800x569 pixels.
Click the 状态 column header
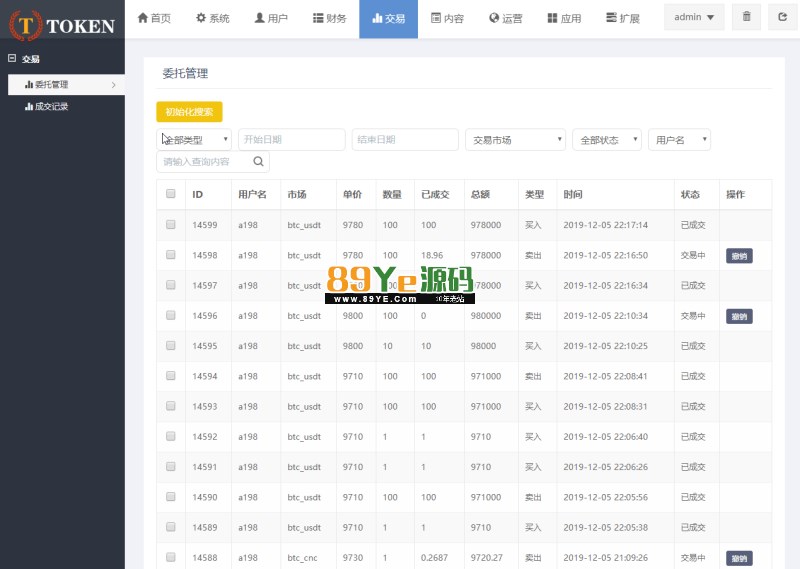coord(690,194)
